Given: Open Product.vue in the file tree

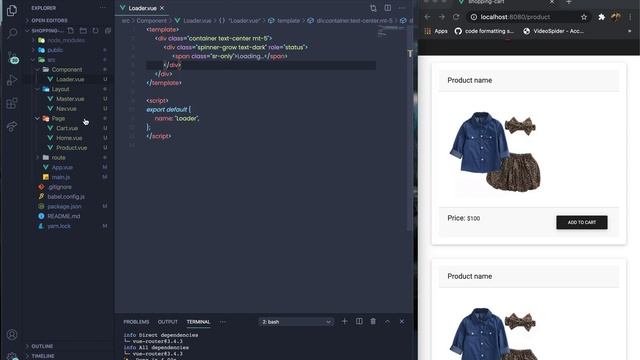Looking at the screenshot, I should 71,148.
